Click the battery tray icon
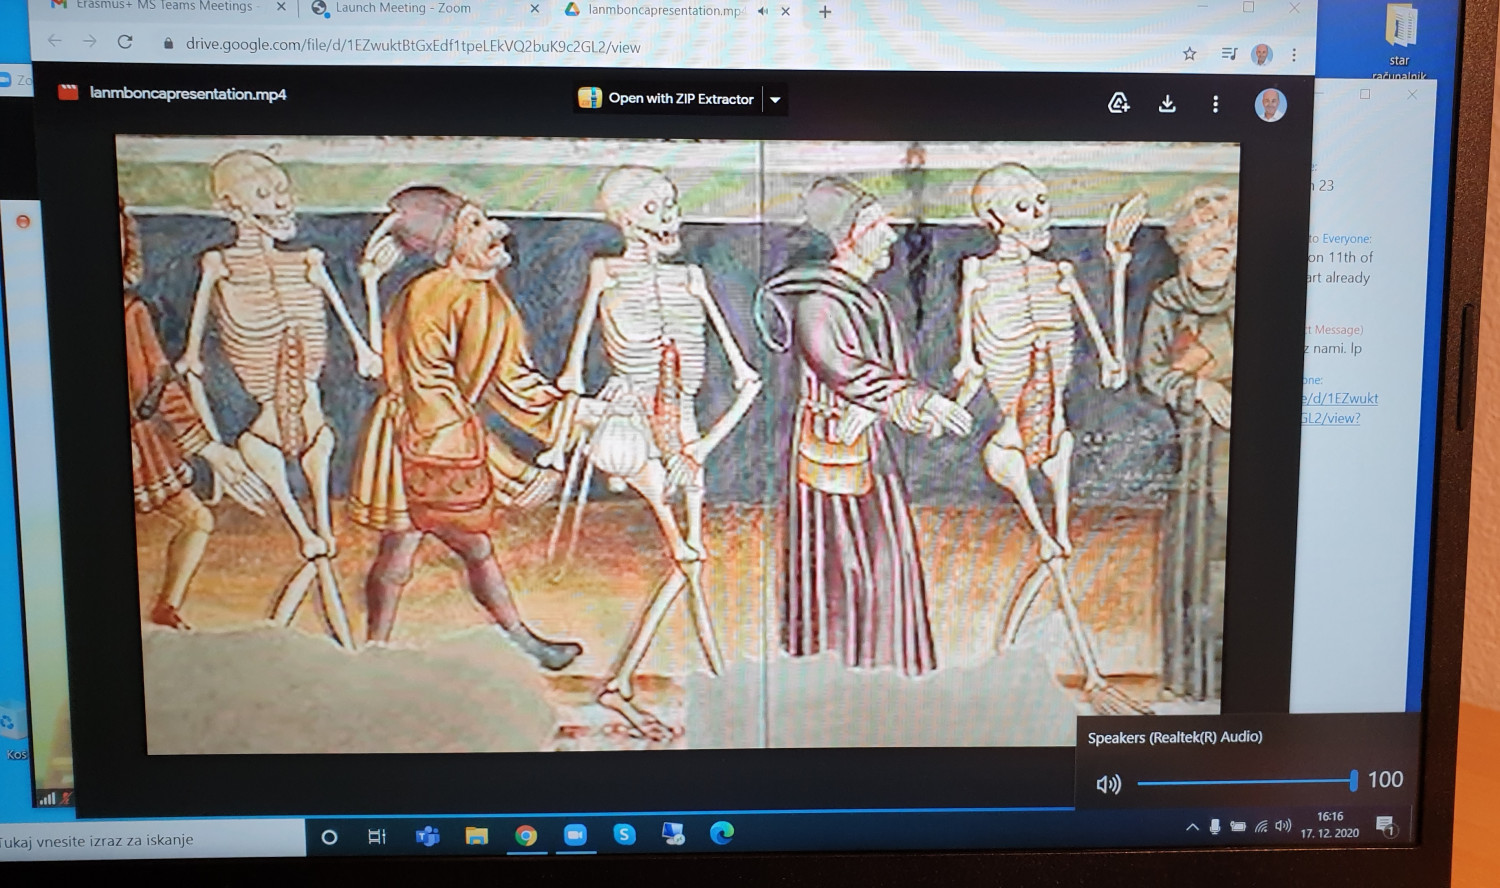This screenshot has width=1500, height=888. 1238,826
